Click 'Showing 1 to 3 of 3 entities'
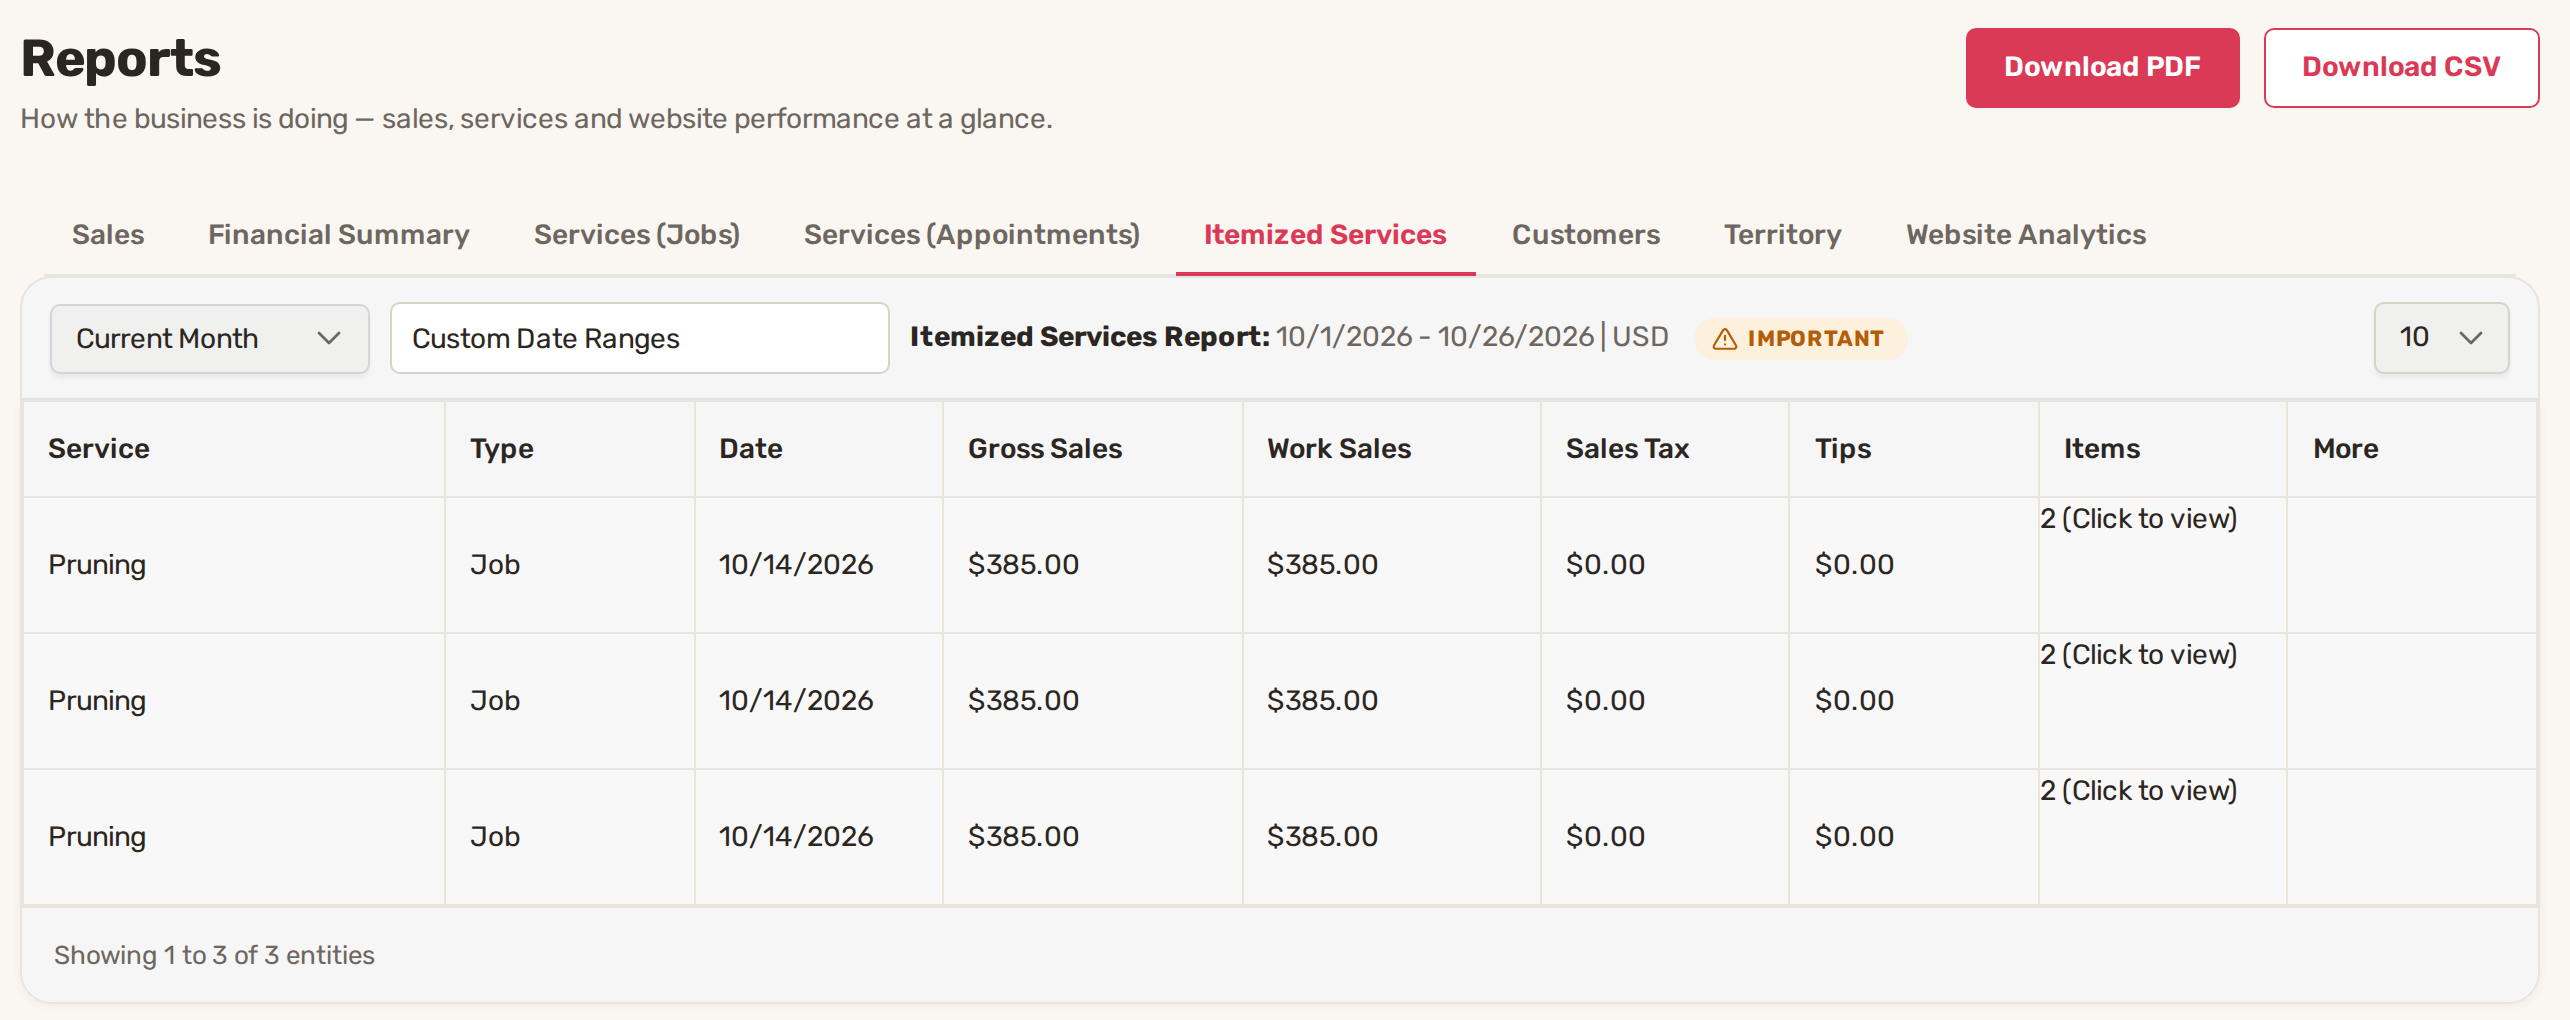This screenshot has width=2570, height=1020. [x=214, y=955]
